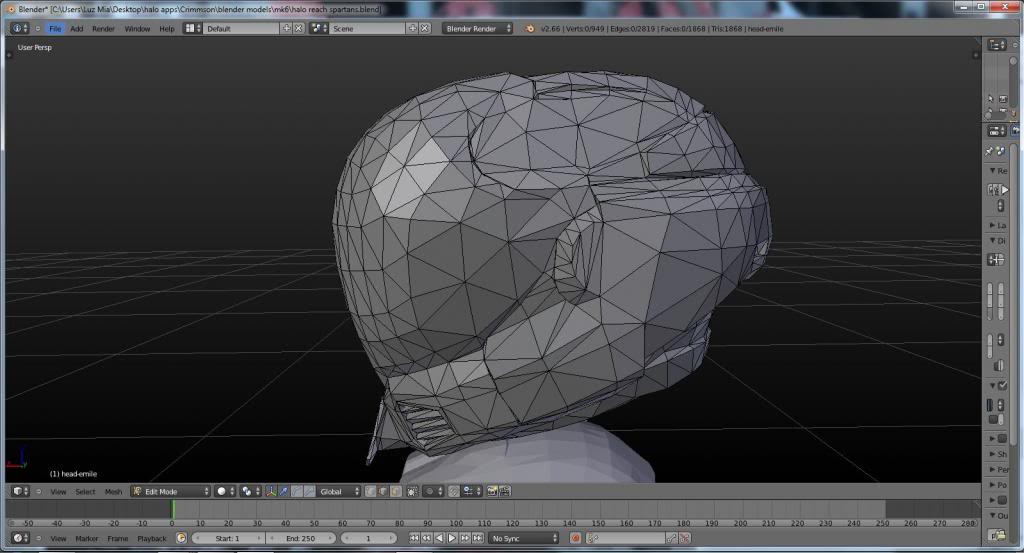Play the animation forward
Image resolution: width=1024 pixels, height=553 pixels.
click(x=452, y=538)
